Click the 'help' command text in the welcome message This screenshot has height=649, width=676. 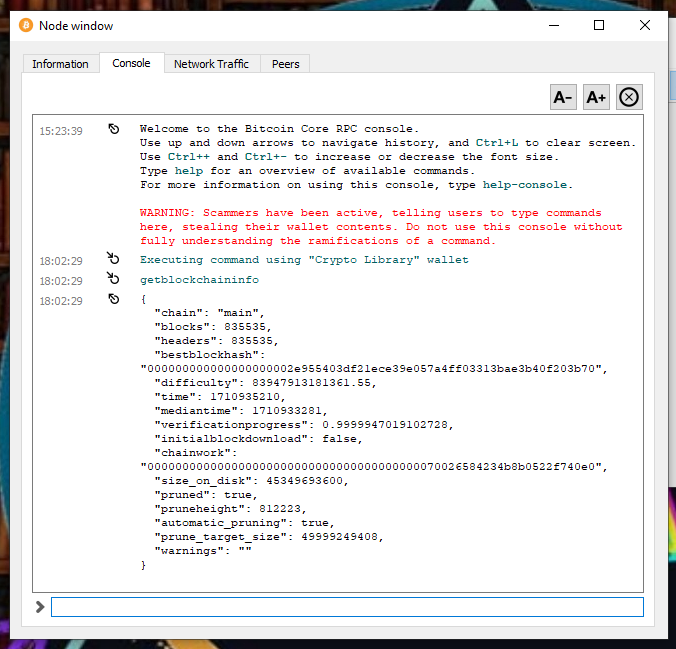click(189, 171)
